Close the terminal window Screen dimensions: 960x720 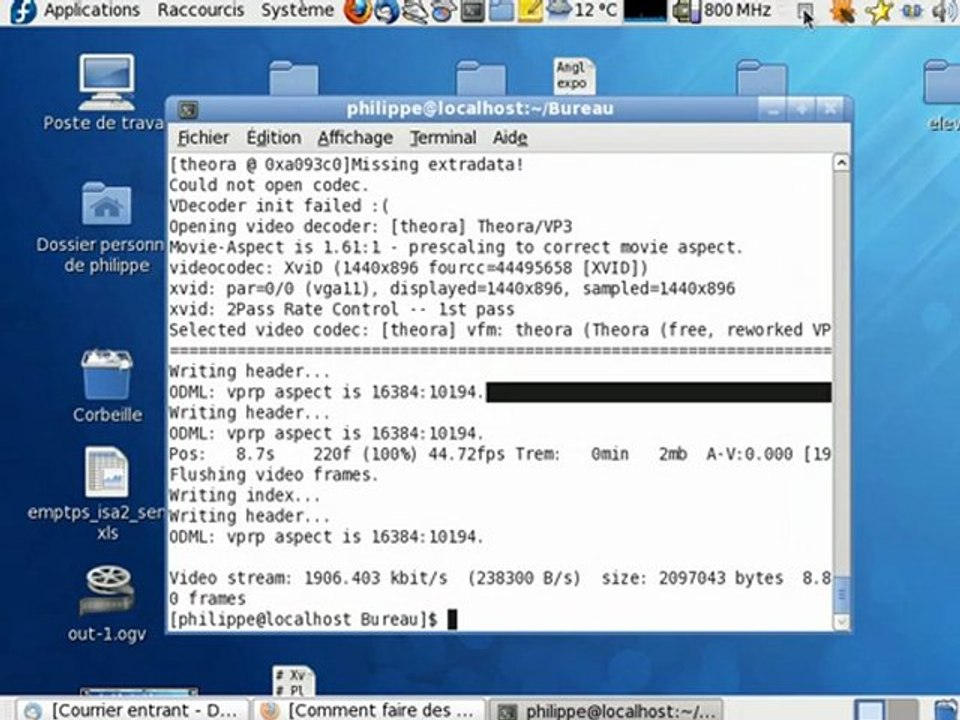pyautogui.click(x=830, y=110)
